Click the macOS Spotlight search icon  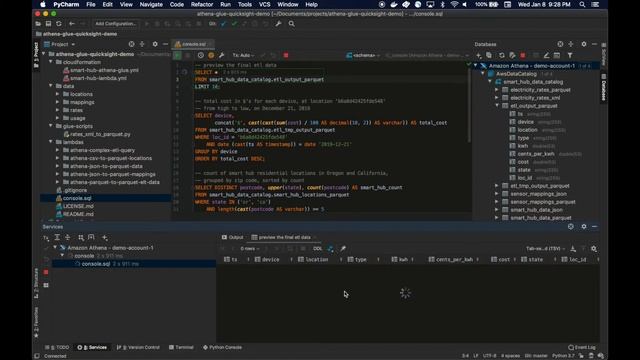[x=582, y=4]
